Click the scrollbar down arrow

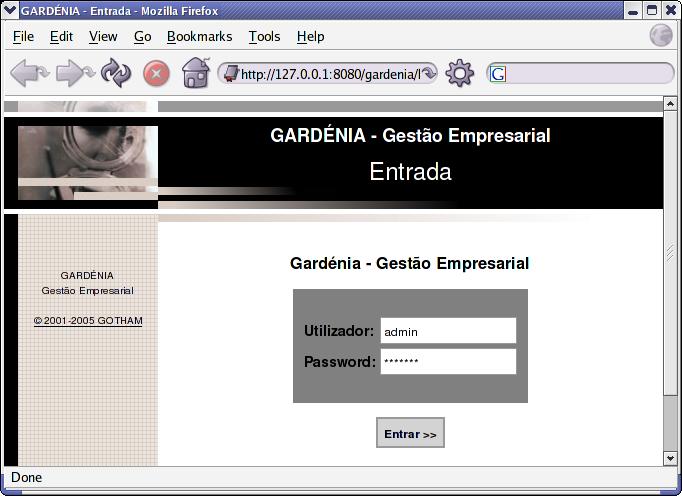pos(670,458)
